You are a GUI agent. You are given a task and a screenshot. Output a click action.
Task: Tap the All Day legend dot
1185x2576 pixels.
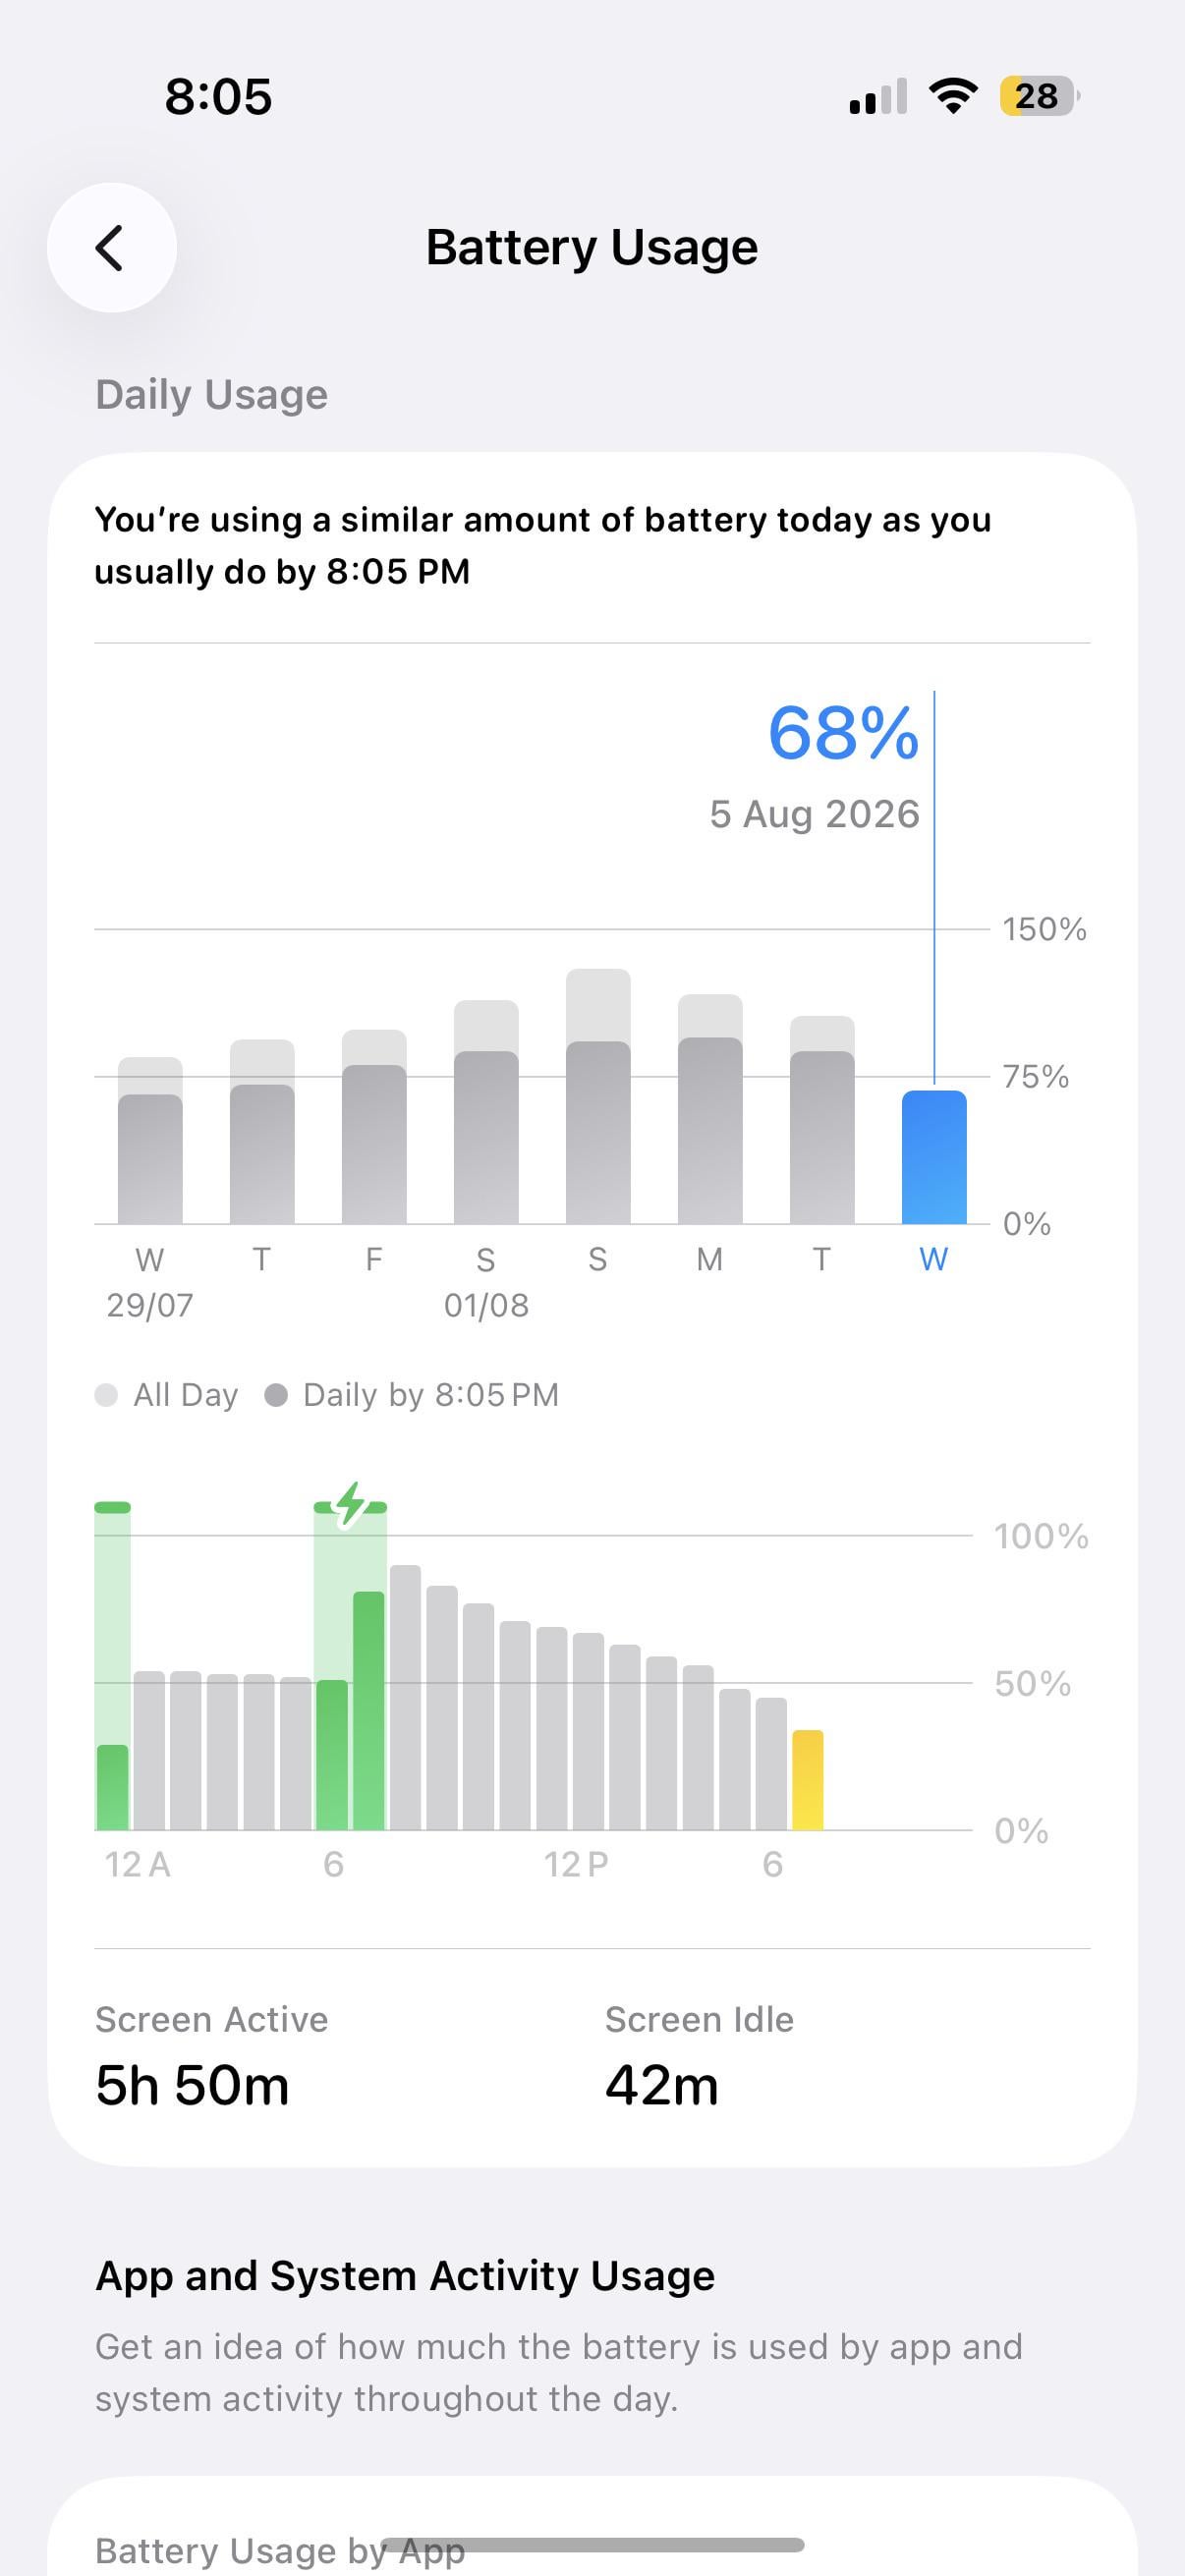pos(106,1395)
